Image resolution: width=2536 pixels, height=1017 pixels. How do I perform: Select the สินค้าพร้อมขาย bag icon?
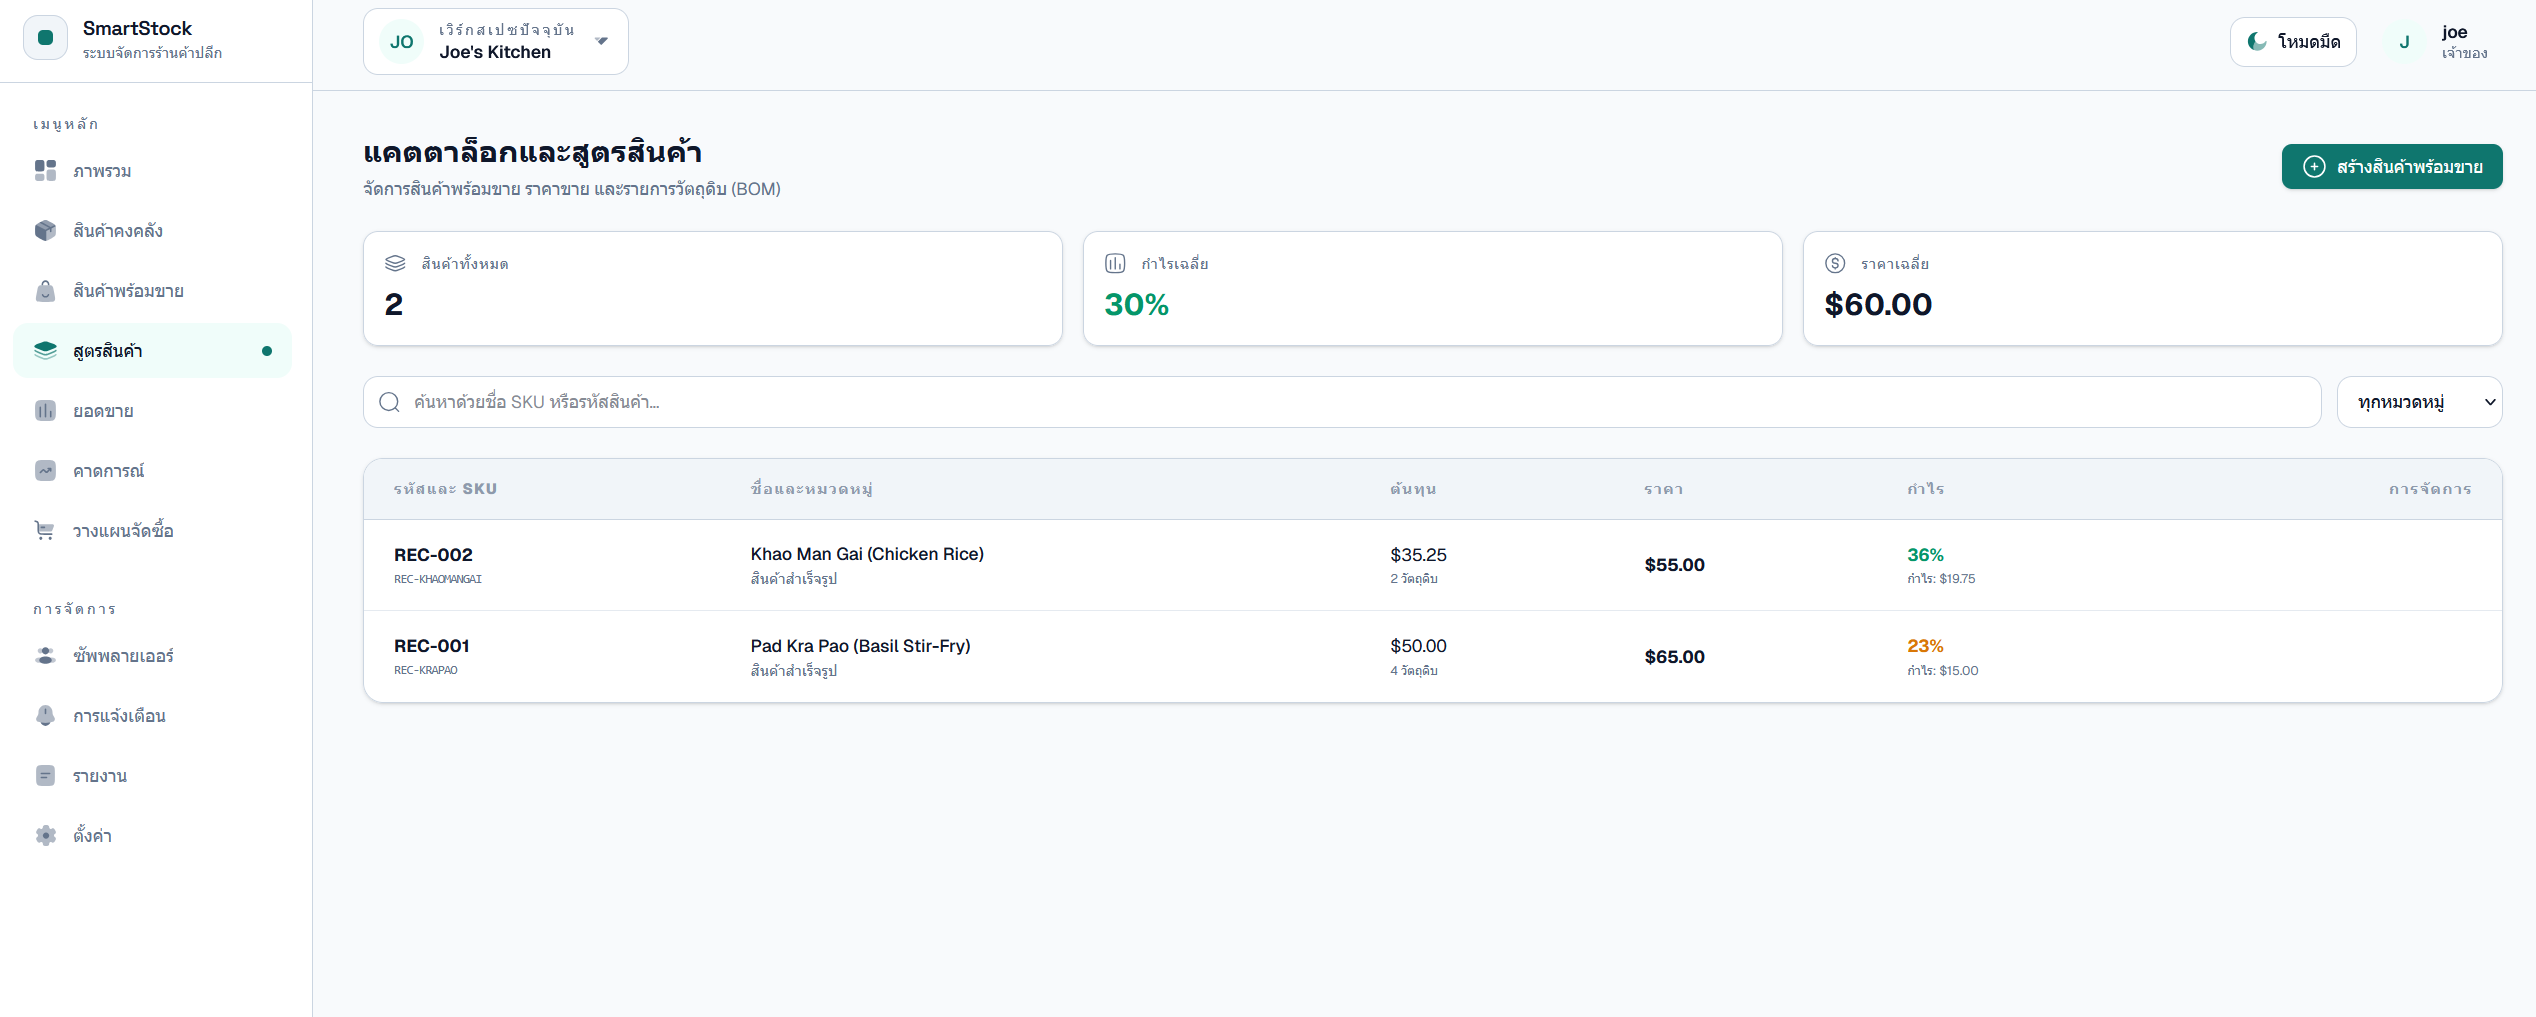[45, 291]
